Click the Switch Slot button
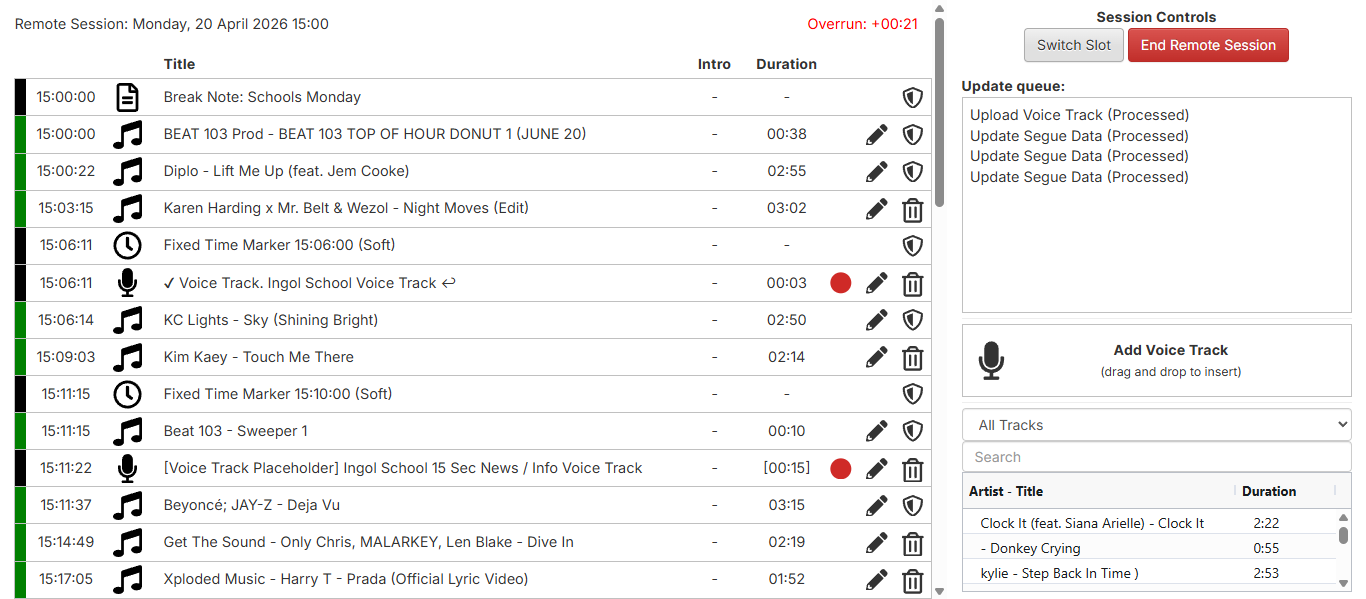Screen dimensions: 1366x599 pos(1073,45)
